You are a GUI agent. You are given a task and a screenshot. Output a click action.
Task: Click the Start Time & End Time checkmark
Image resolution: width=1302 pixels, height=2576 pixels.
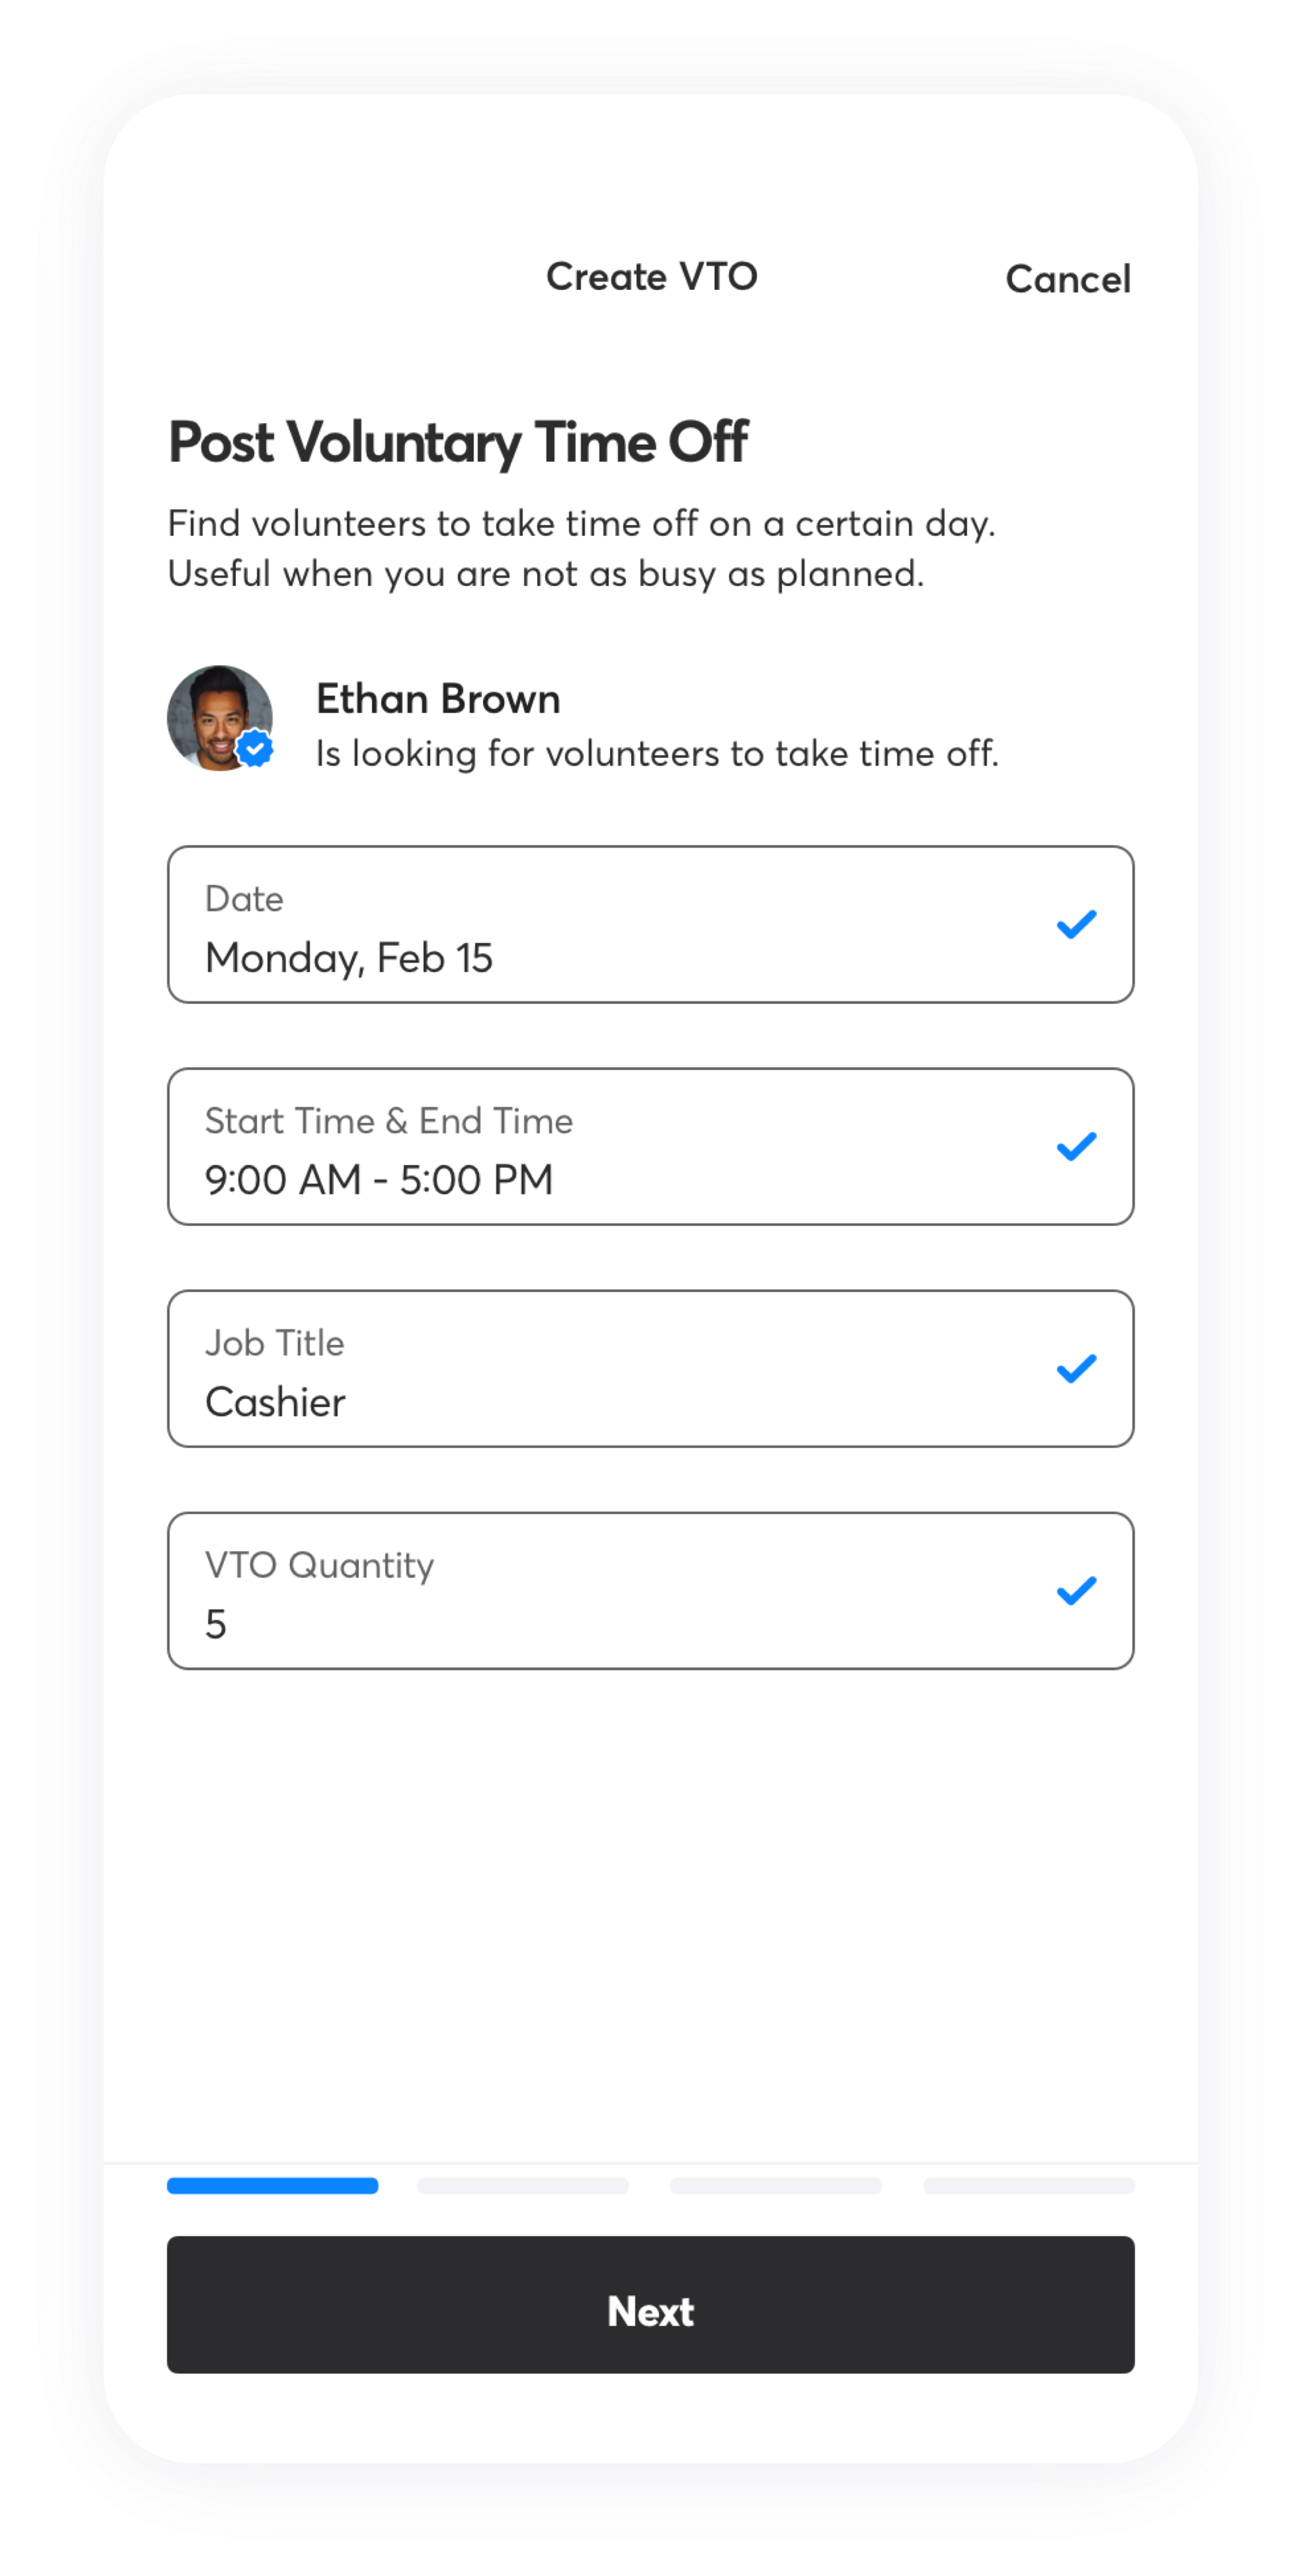click(x=1076, y=1146)
